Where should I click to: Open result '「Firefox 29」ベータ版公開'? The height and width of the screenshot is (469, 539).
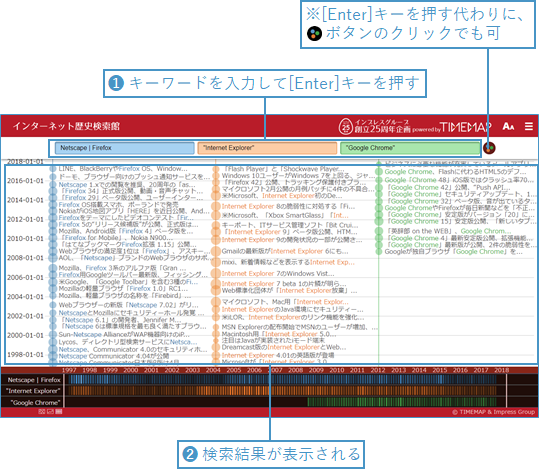click(132, 198)
